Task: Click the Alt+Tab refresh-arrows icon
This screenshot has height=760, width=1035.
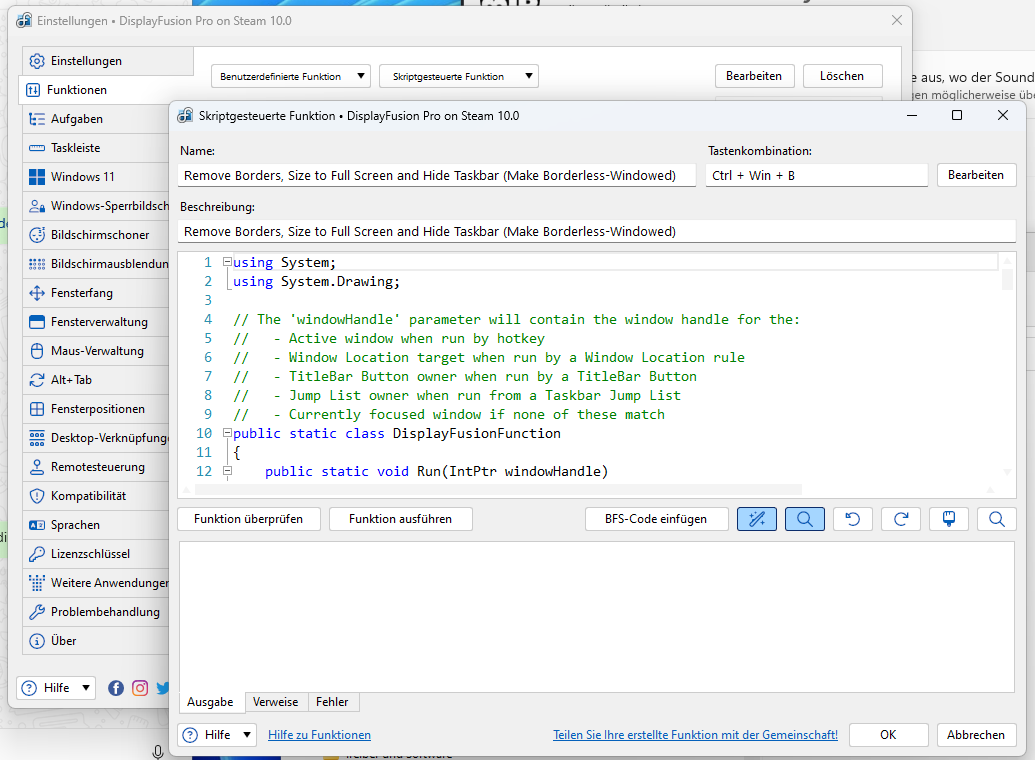Action: coord(37,380)
